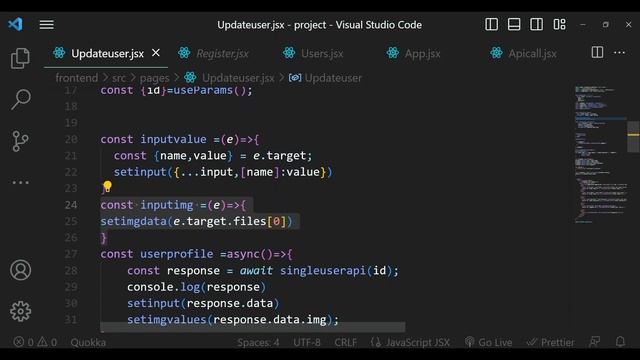
Task: Click the src breadcrumb segment
Action: [119, 78]
